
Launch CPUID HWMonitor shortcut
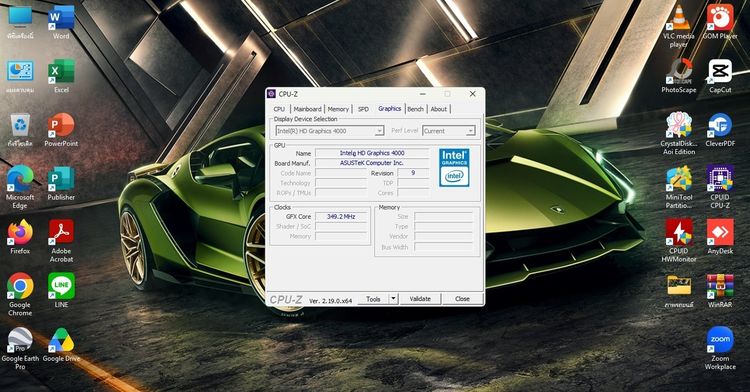point(679,241)
